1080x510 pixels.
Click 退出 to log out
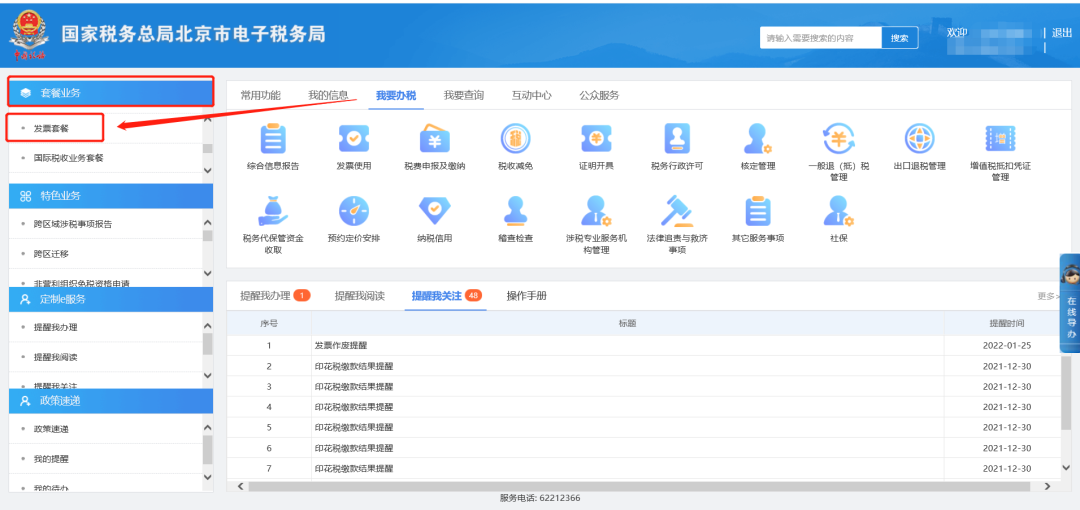point(1063,32)
